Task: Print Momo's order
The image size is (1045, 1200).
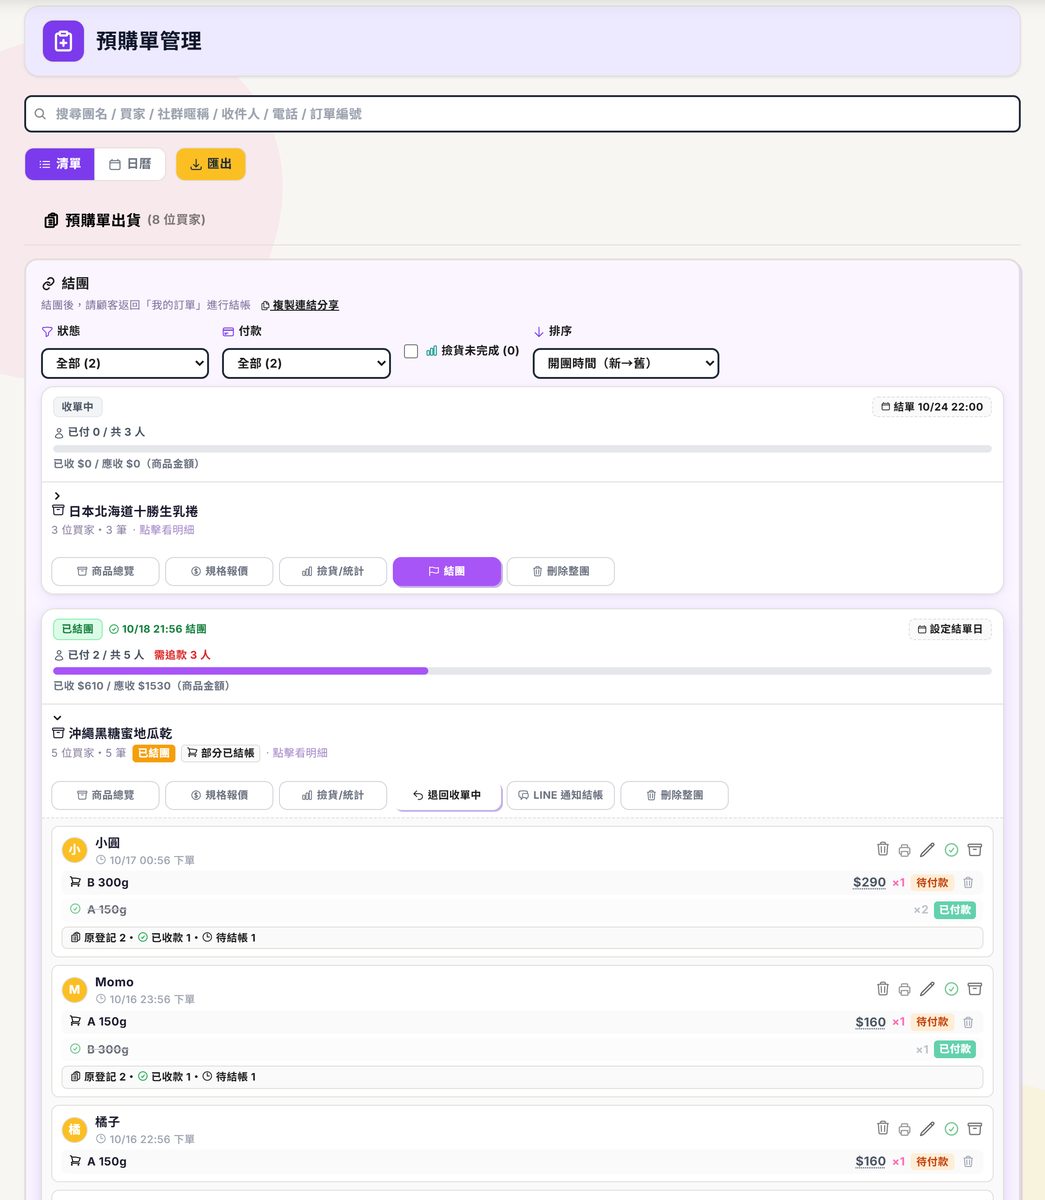Action: coord(904,989)
